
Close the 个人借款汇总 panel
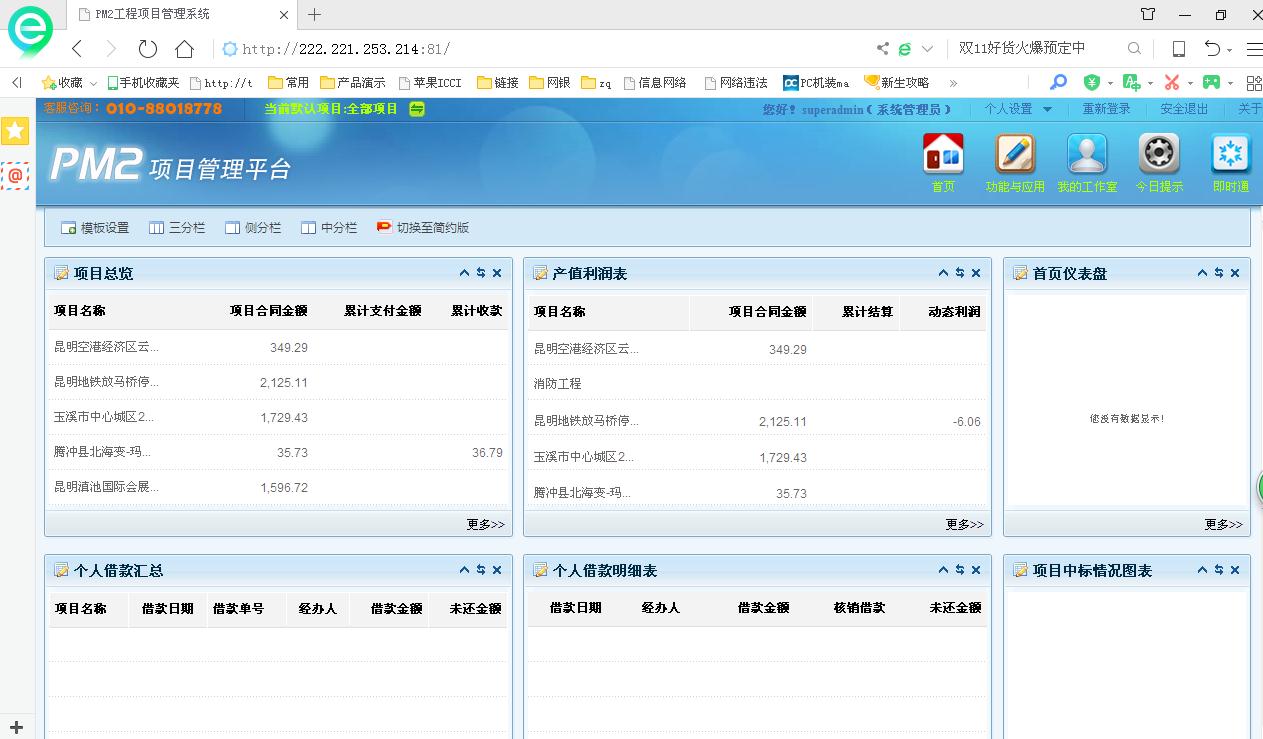pos(497,570)
